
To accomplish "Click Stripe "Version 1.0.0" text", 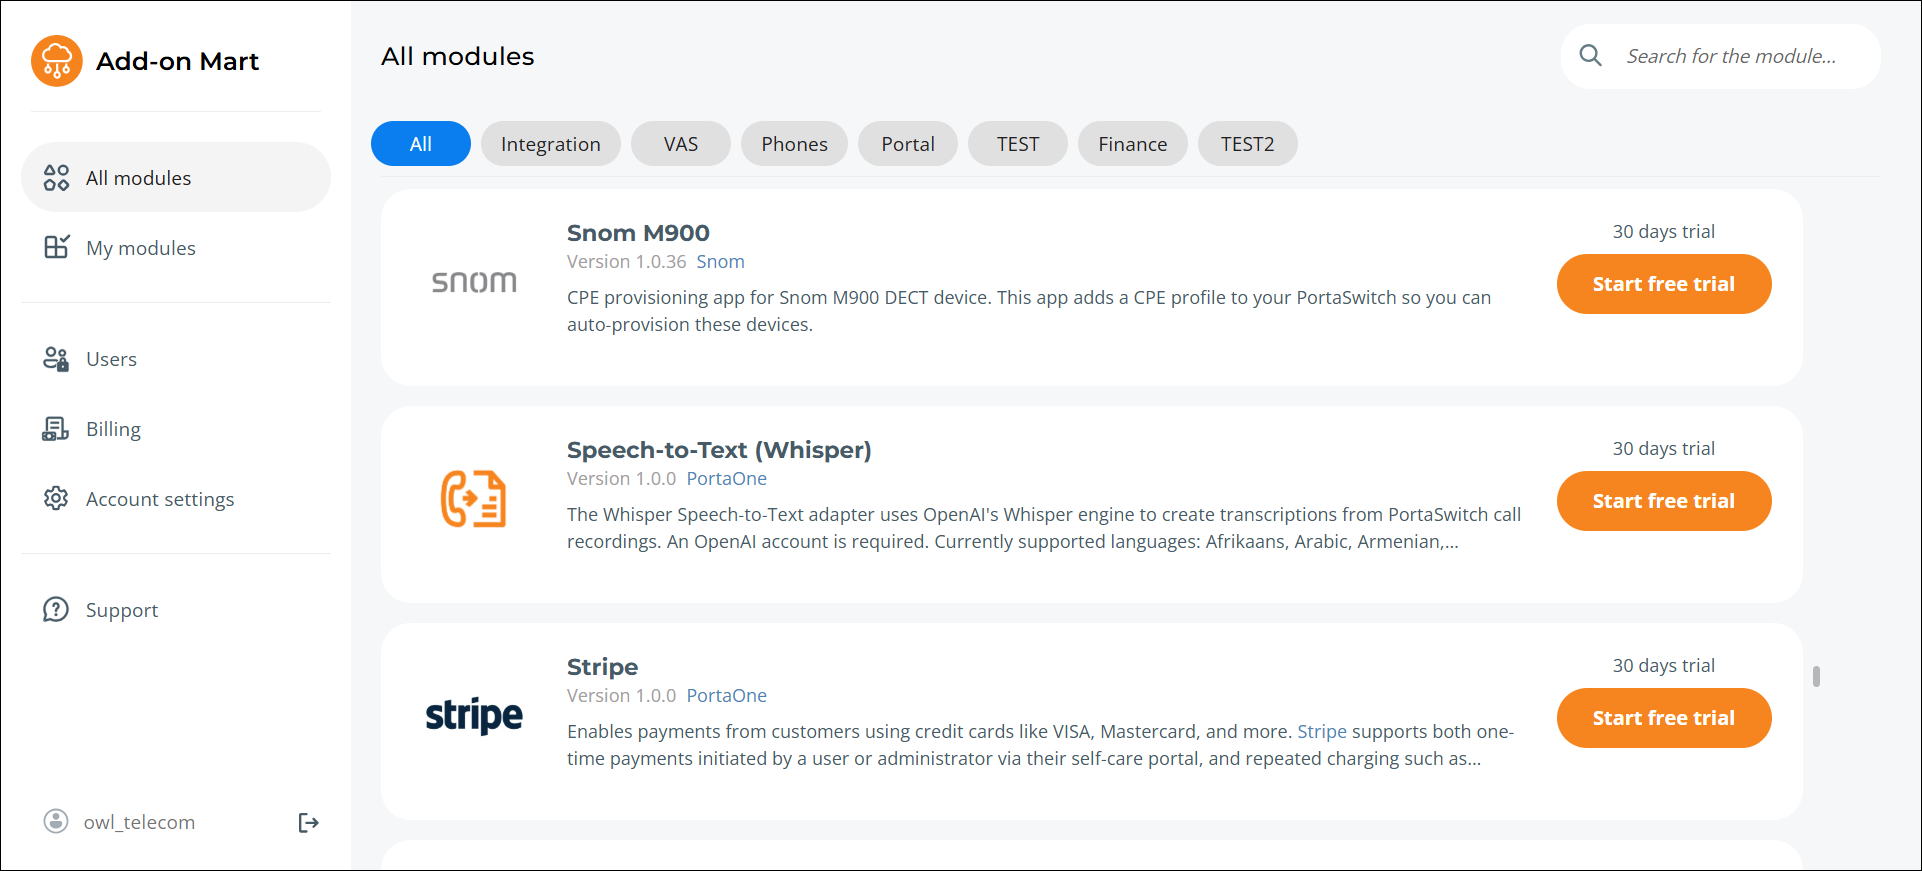I will (622, 696).
